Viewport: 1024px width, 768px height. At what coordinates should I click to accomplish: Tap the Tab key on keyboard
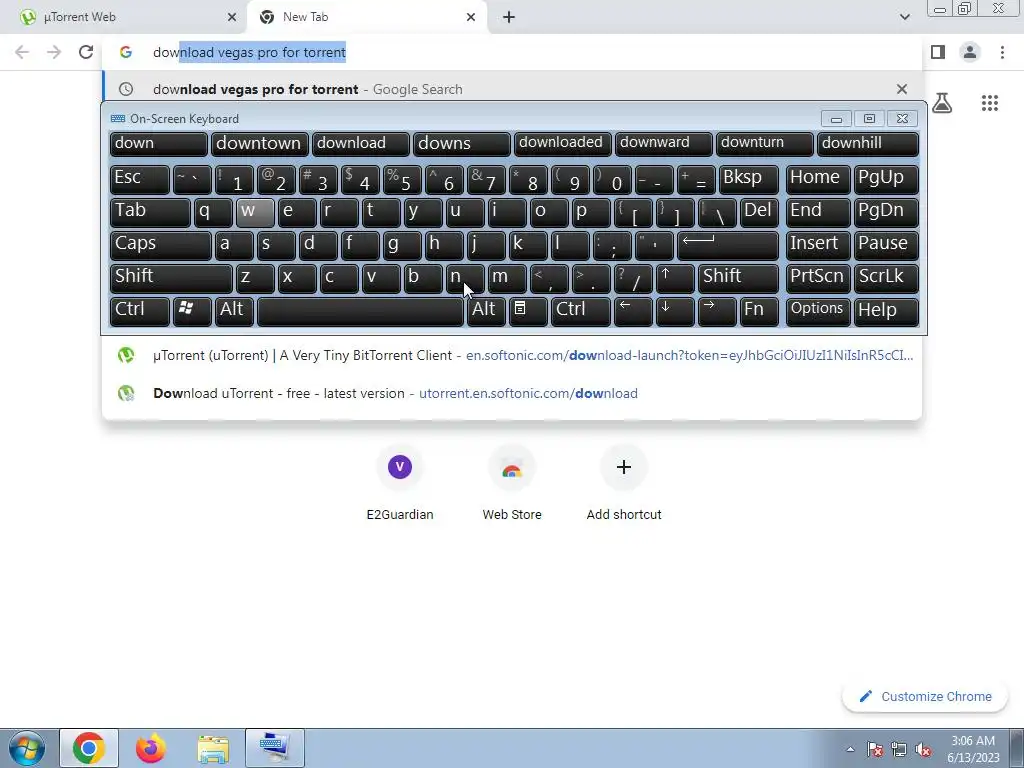pyautogui.click(x=150, y=212)
